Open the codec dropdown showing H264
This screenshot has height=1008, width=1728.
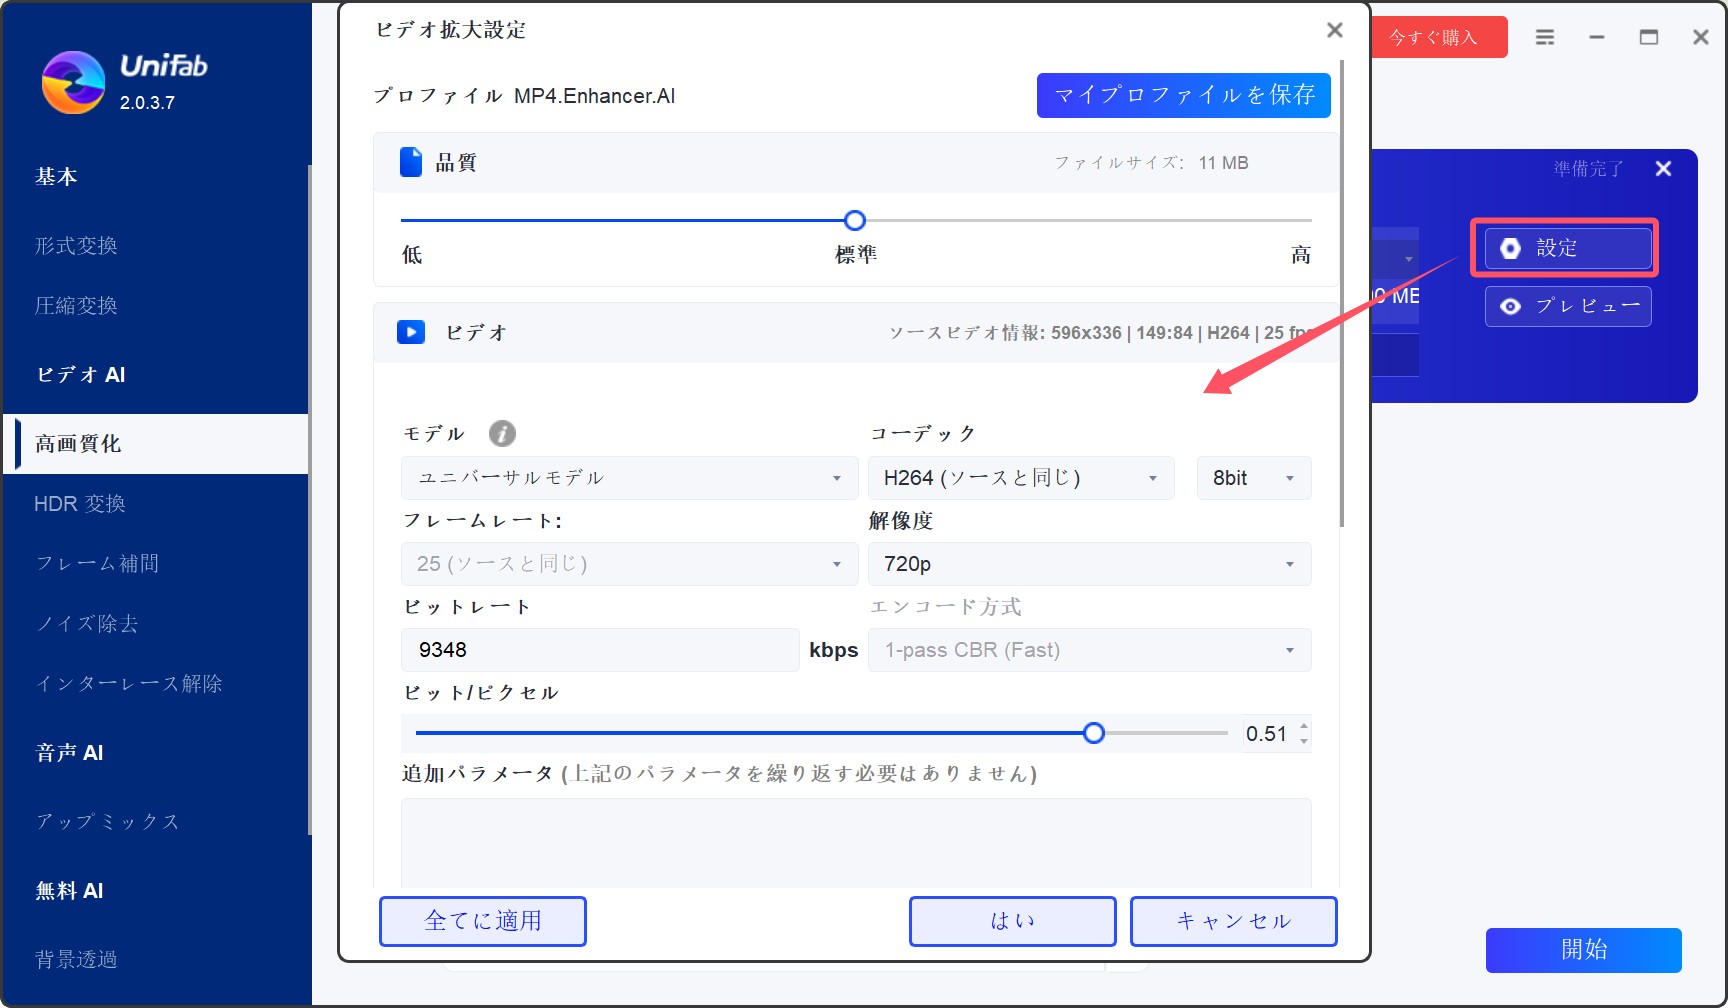(1021, 478)
